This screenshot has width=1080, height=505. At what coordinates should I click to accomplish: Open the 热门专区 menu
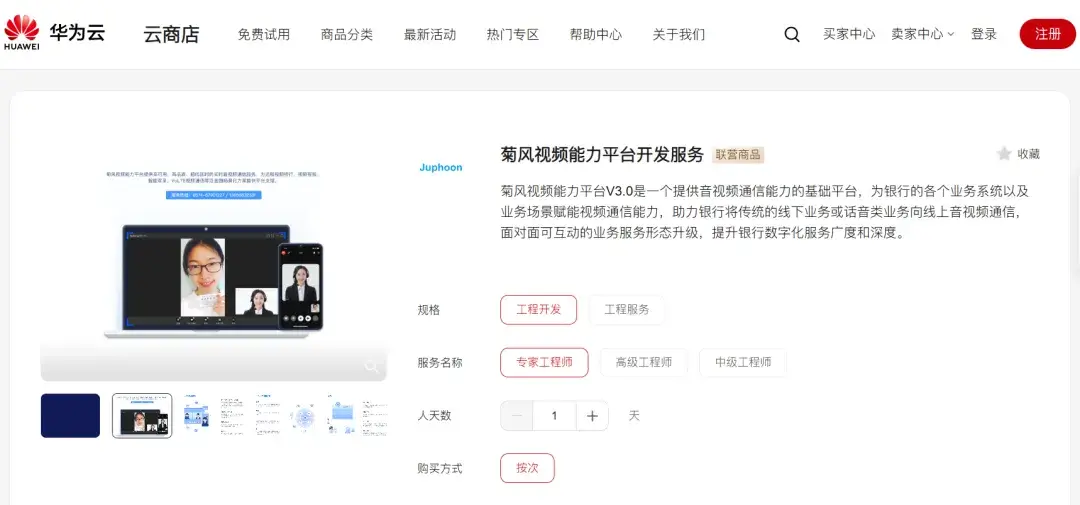(513, 34)
